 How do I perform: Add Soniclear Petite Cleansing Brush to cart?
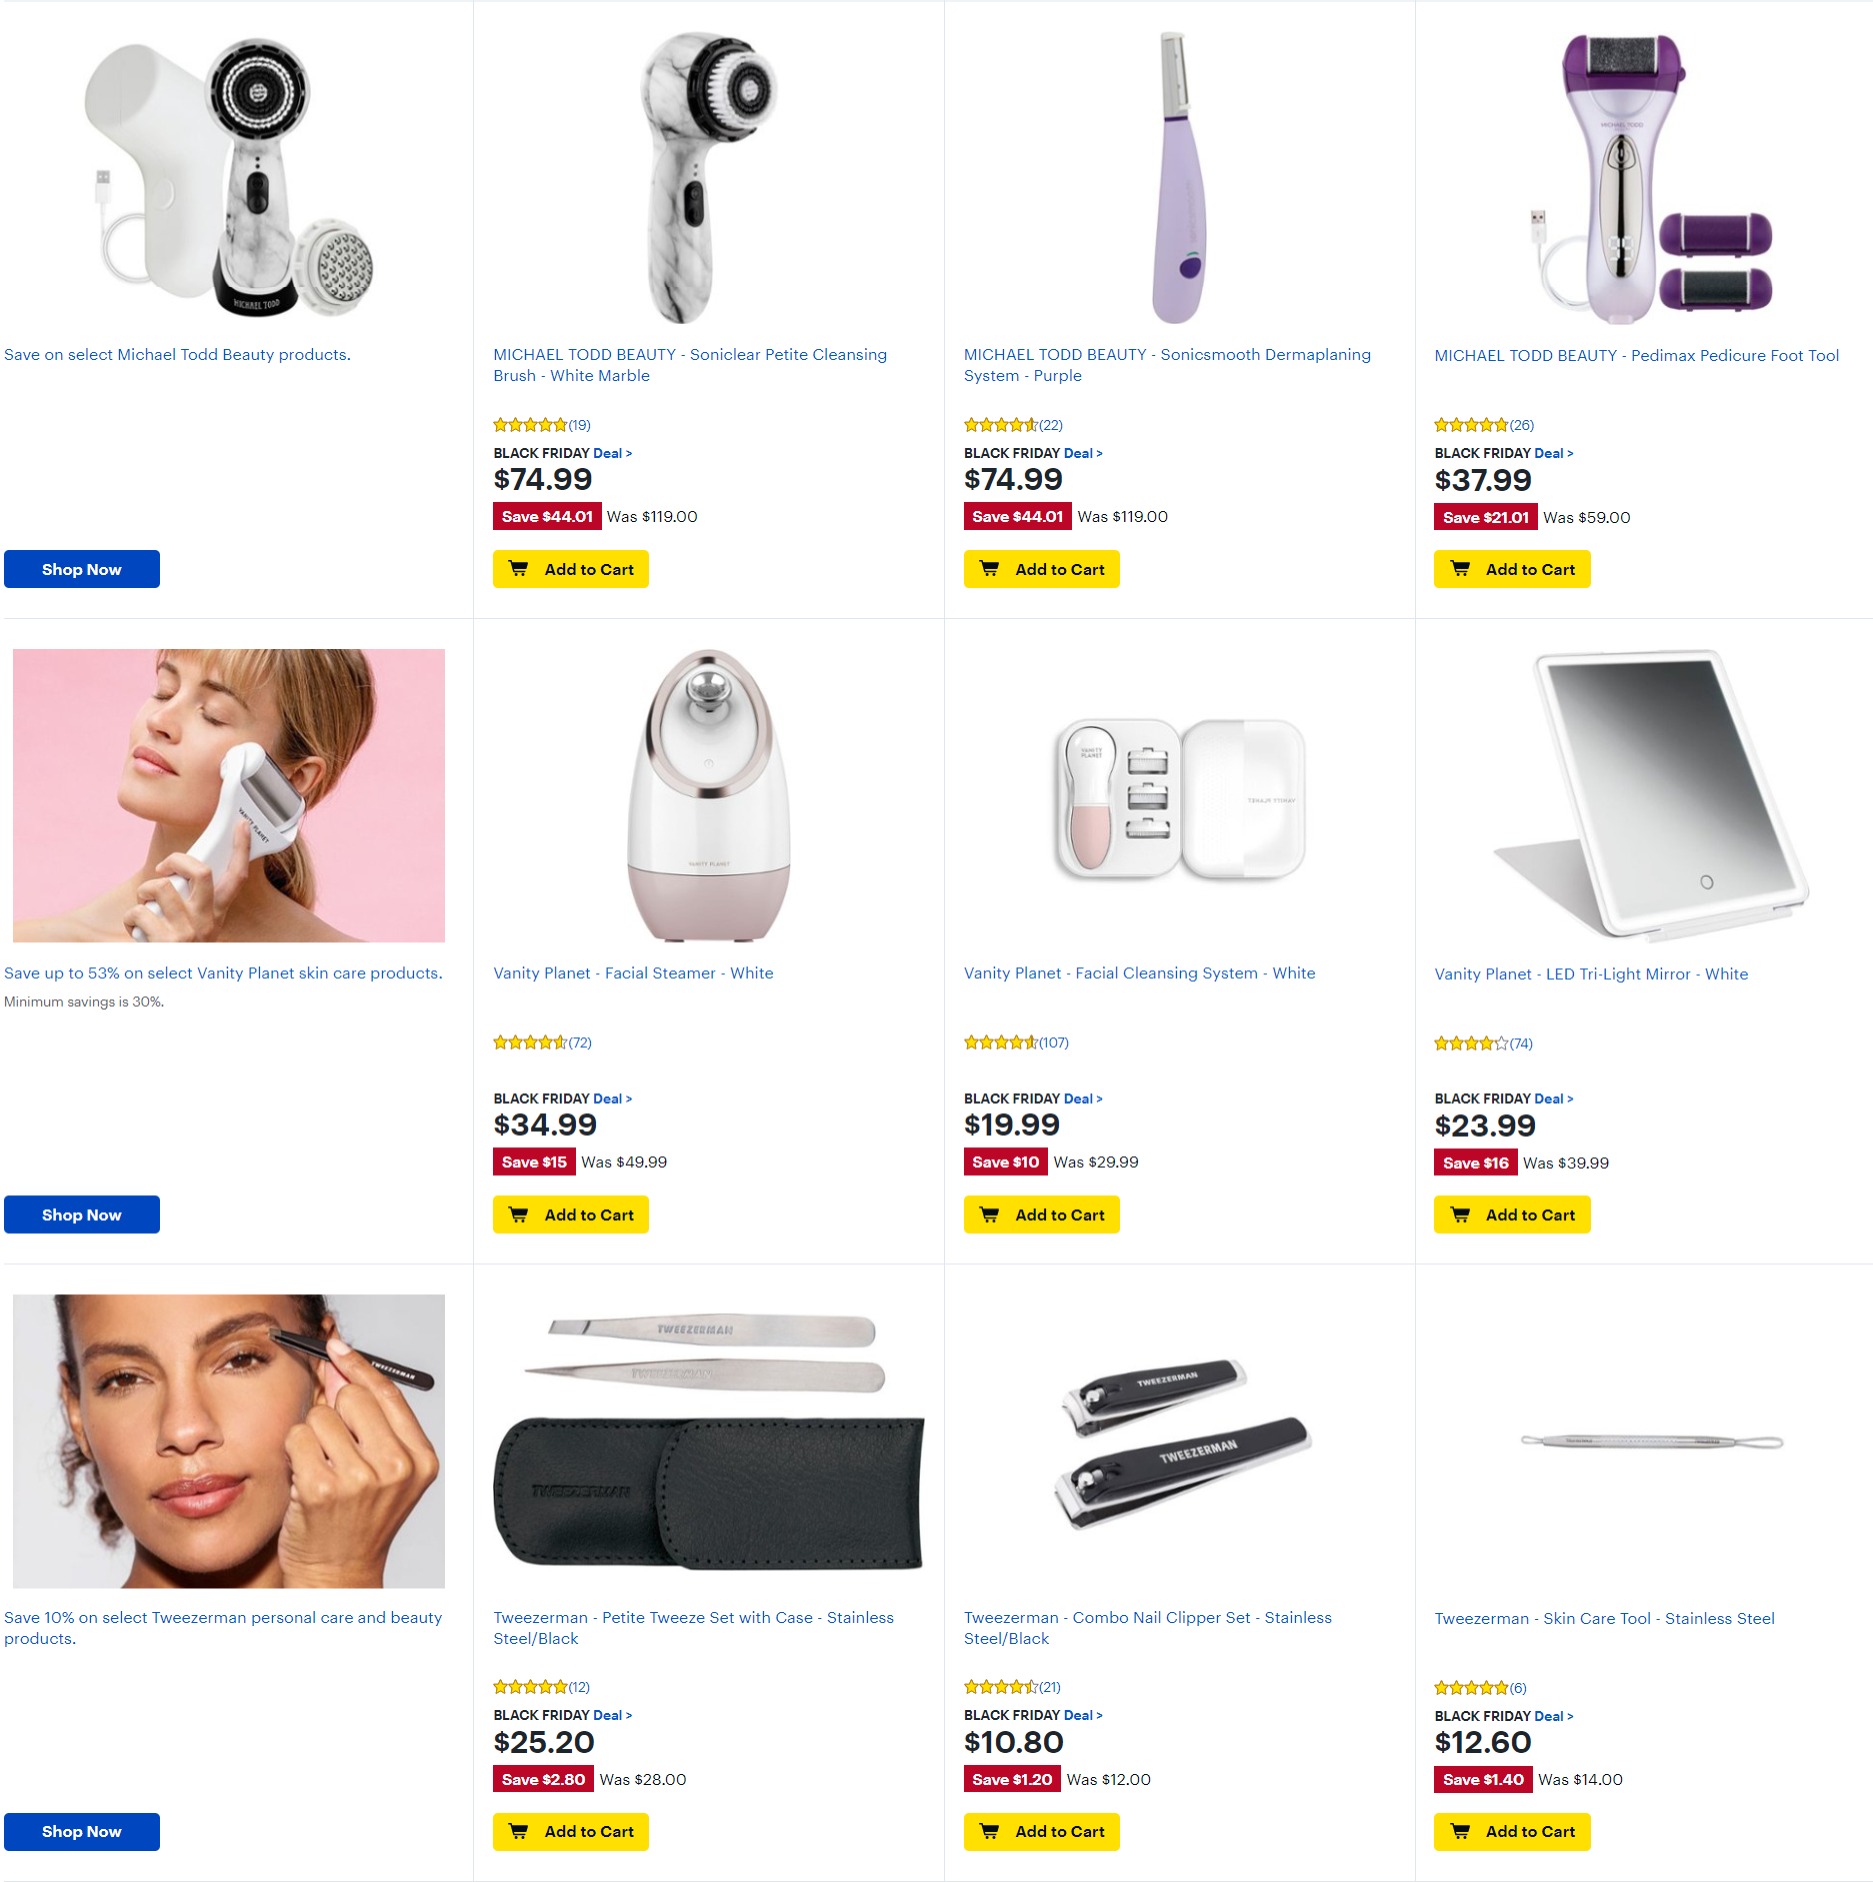pyautogui.click(x=570, y=569)
